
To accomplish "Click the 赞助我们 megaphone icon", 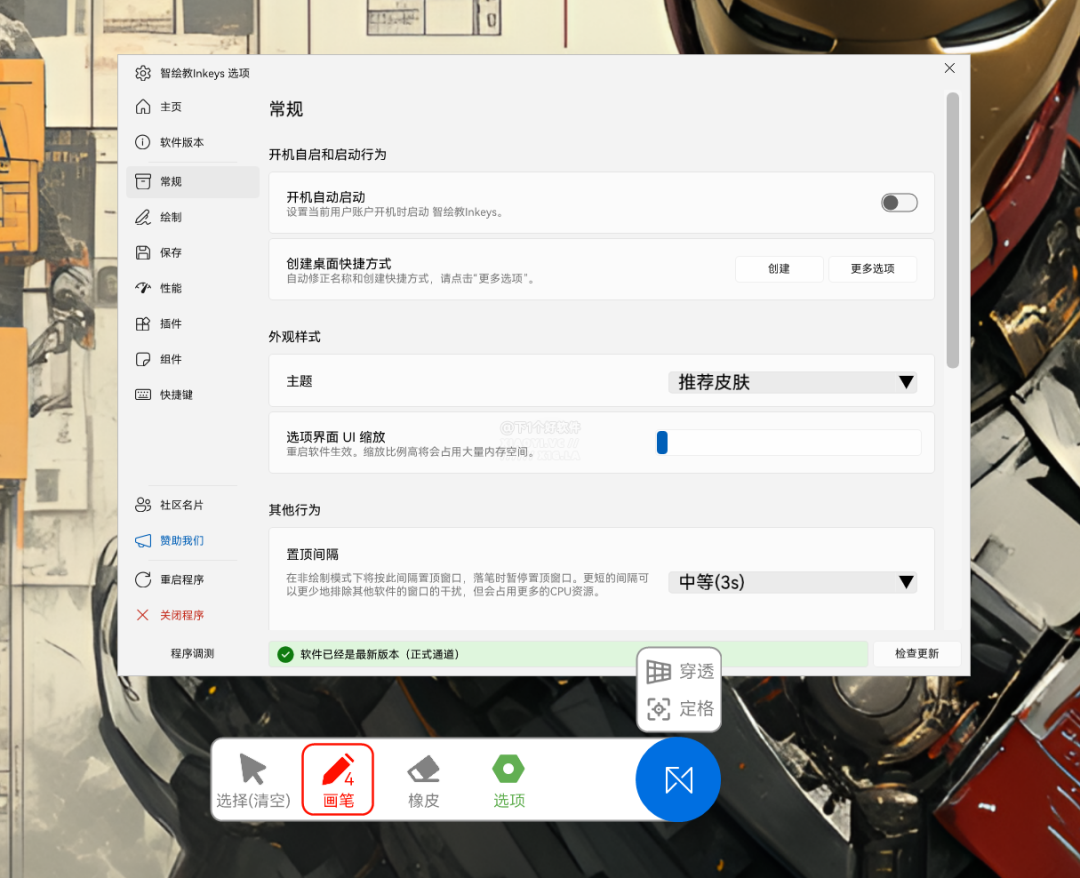I will 143,541.
